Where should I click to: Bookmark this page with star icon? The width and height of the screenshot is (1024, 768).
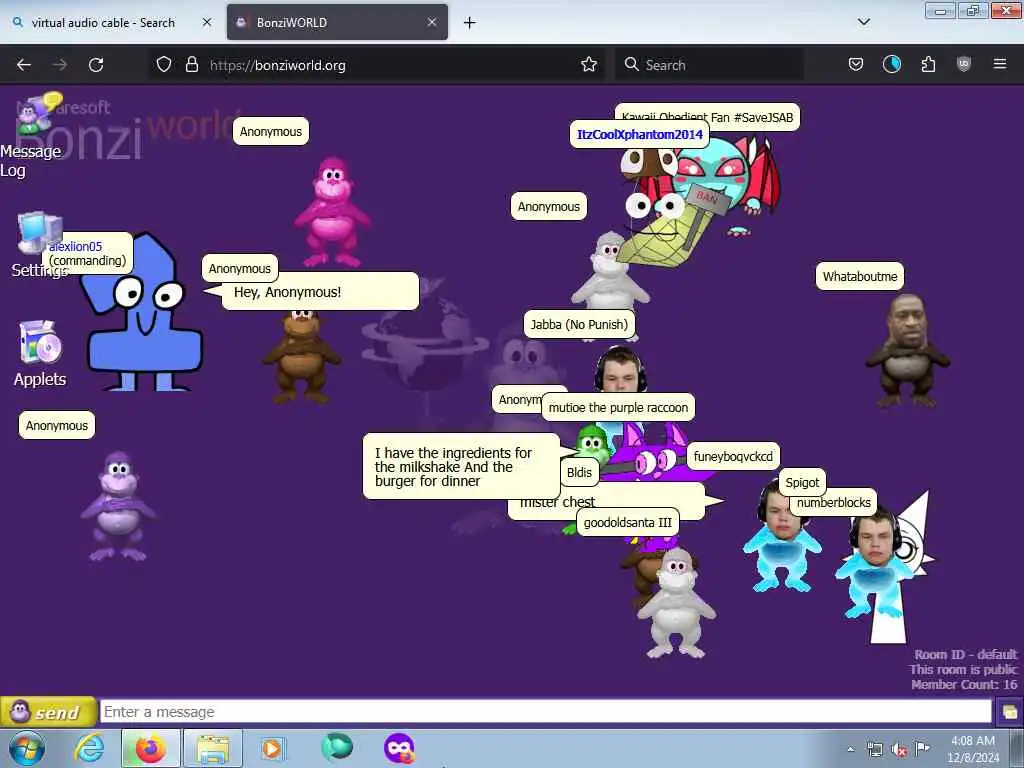tap(589, 65)
